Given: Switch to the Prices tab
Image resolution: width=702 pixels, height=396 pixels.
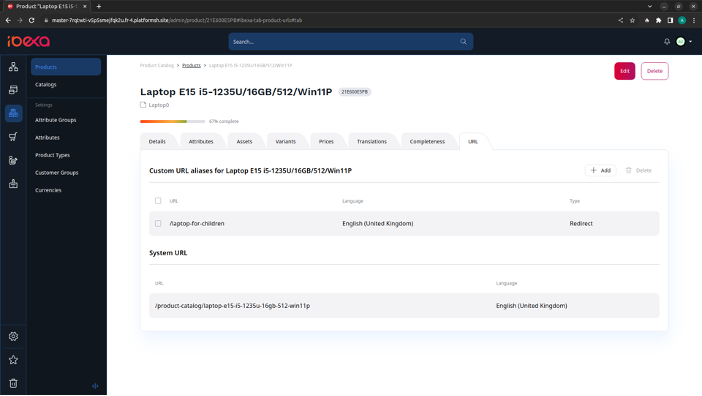Looking at the screenshot, I should (326, 141).
